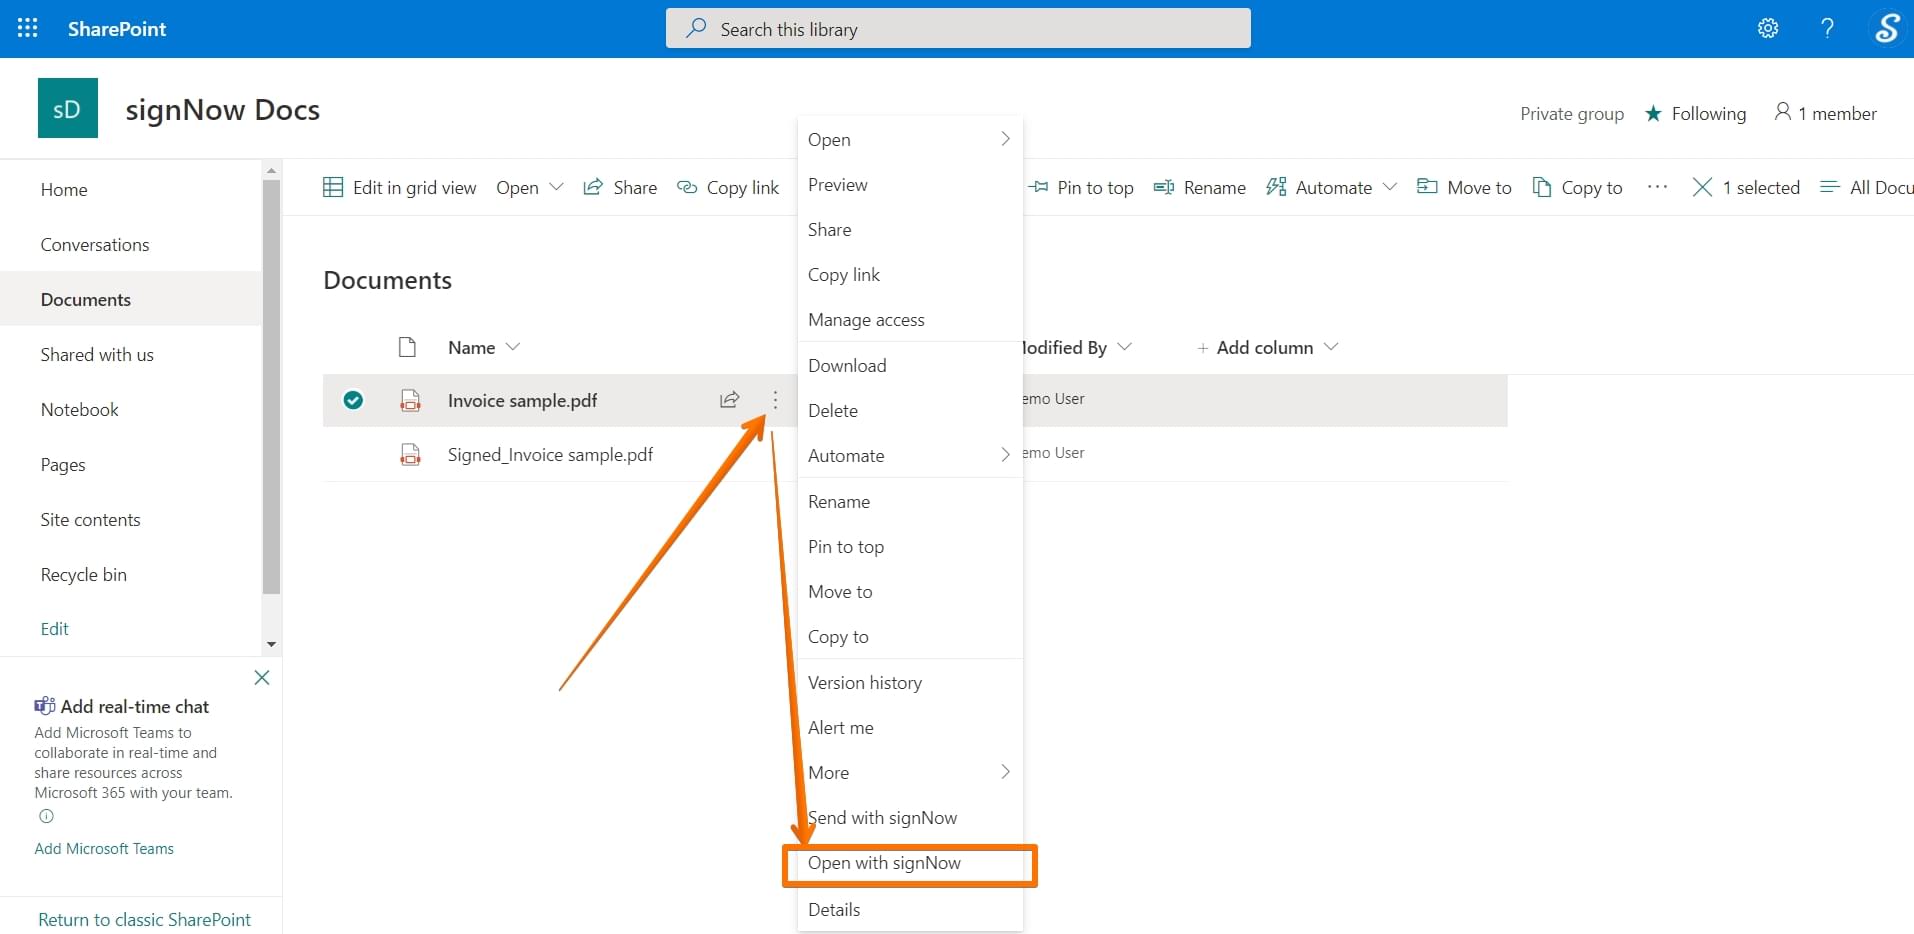Click the Edit navigation link

pyautogui.click(x=54, y=628)
